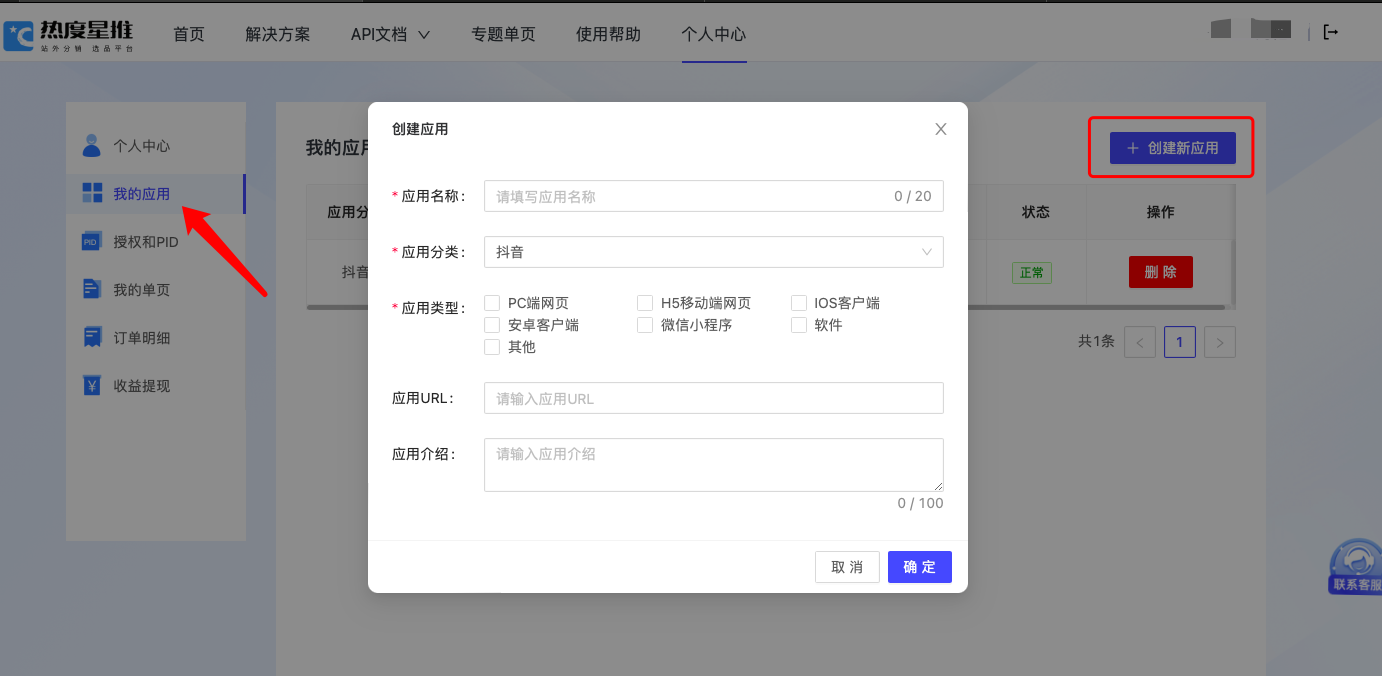Close the 创建应用 dialog with X
Screen dimensions: 1382x676
[940, 129]
